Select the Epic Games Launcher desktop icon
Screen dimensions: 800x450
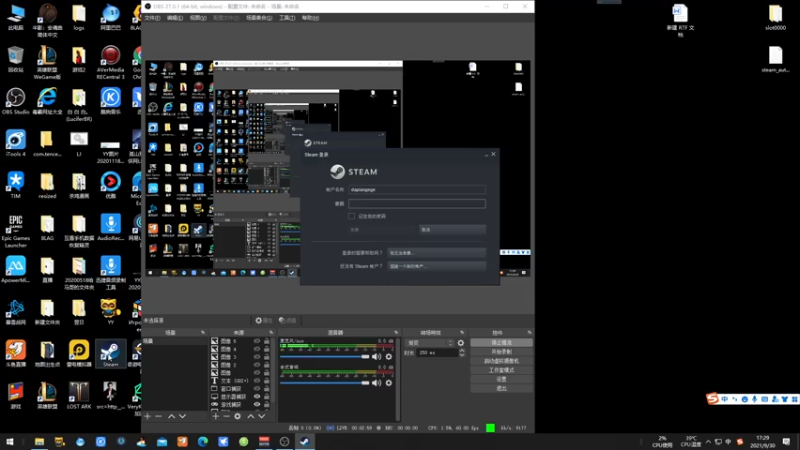pyautogui.click(x=15, y=231)
